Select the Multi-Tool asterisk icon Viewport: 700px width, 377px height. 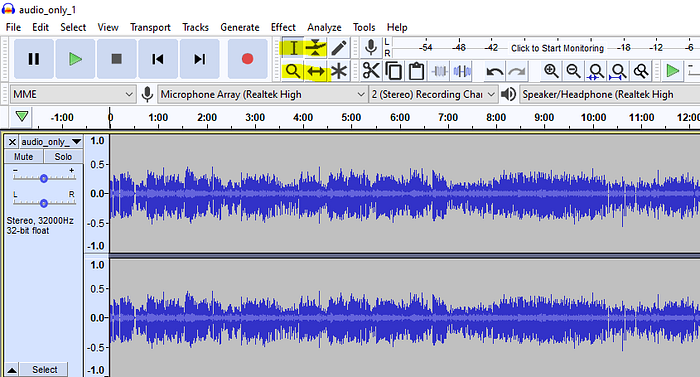coord(339,71)
